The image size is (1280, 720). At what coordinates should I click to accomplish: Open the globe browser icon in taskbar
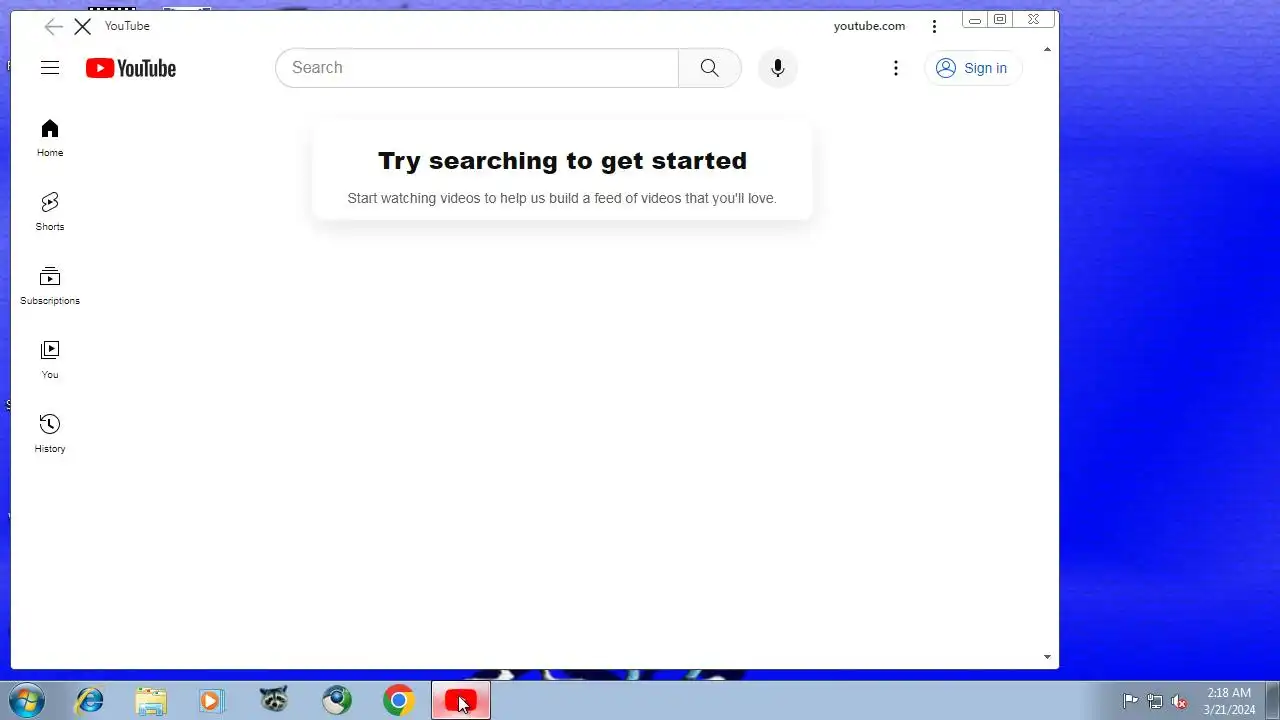(x=337, y=701)
